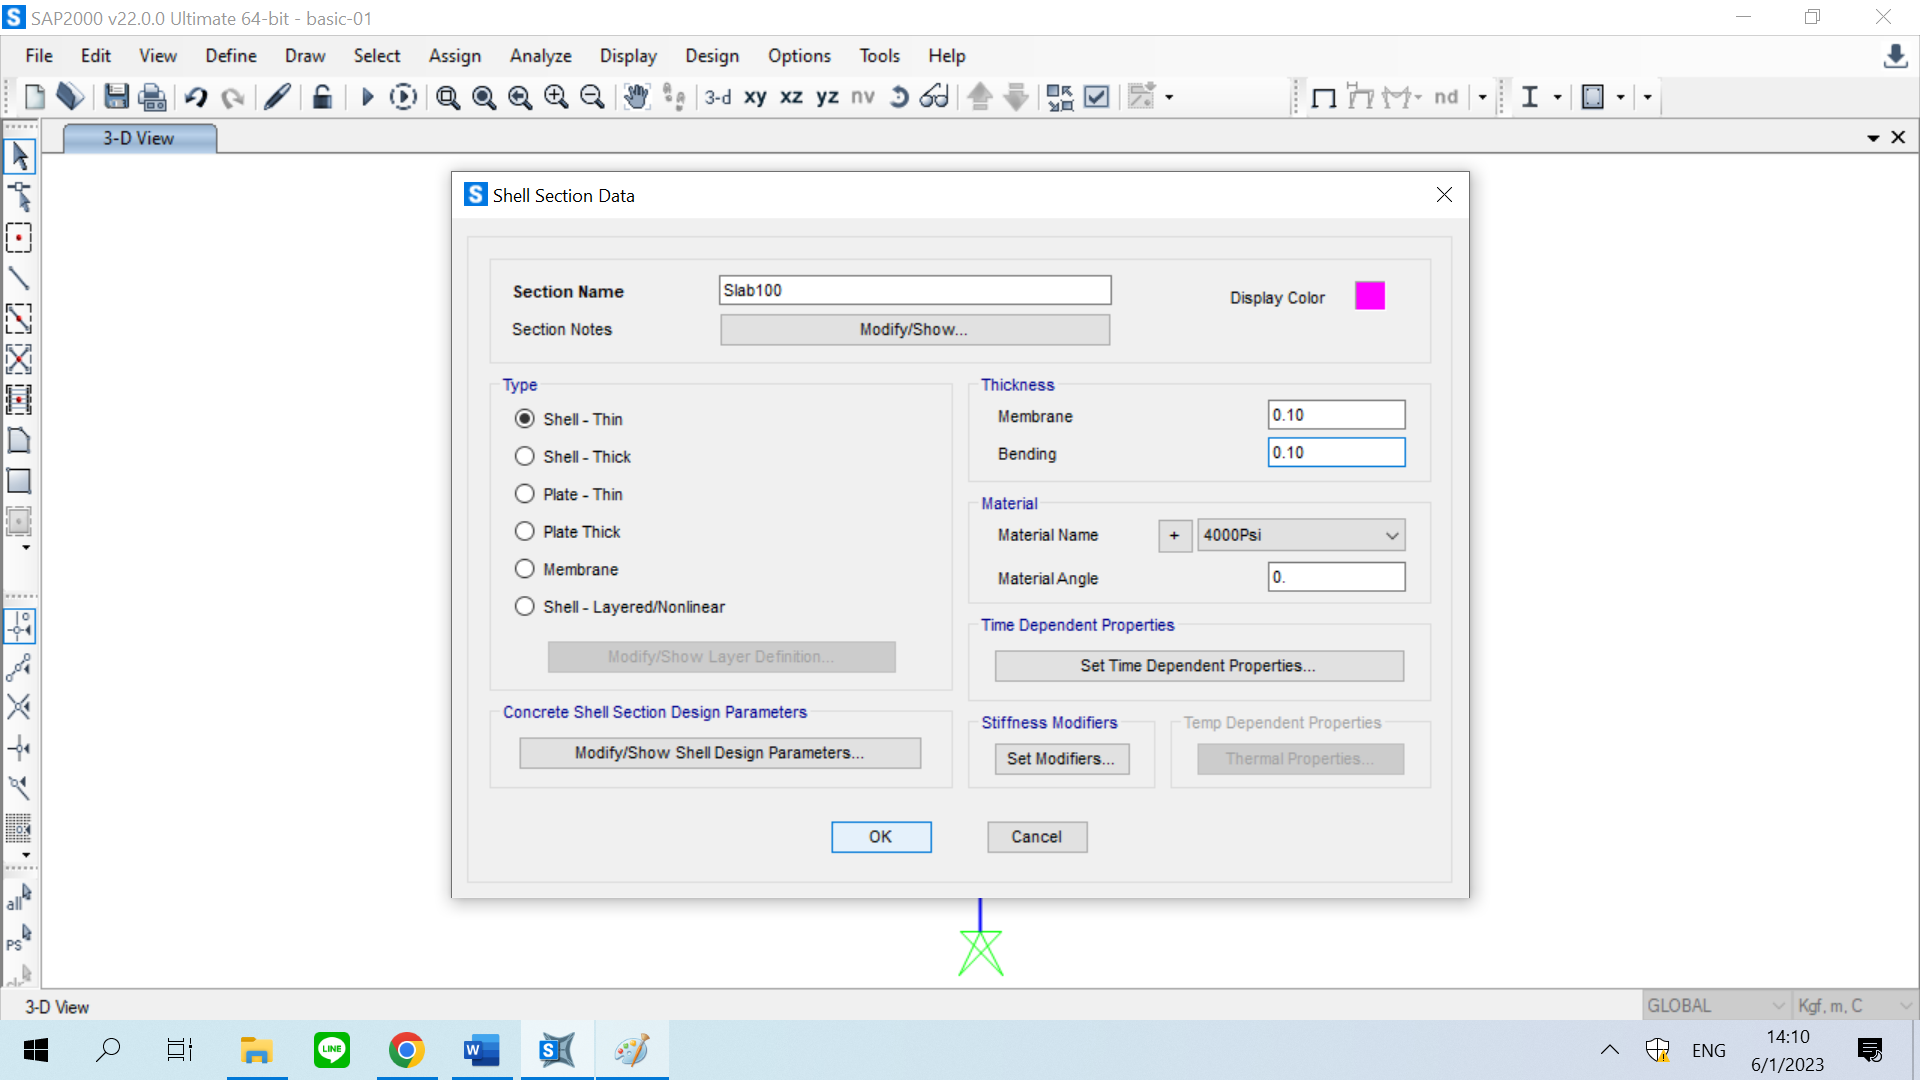Click the Set Modifiers button

click(1061, 759)
